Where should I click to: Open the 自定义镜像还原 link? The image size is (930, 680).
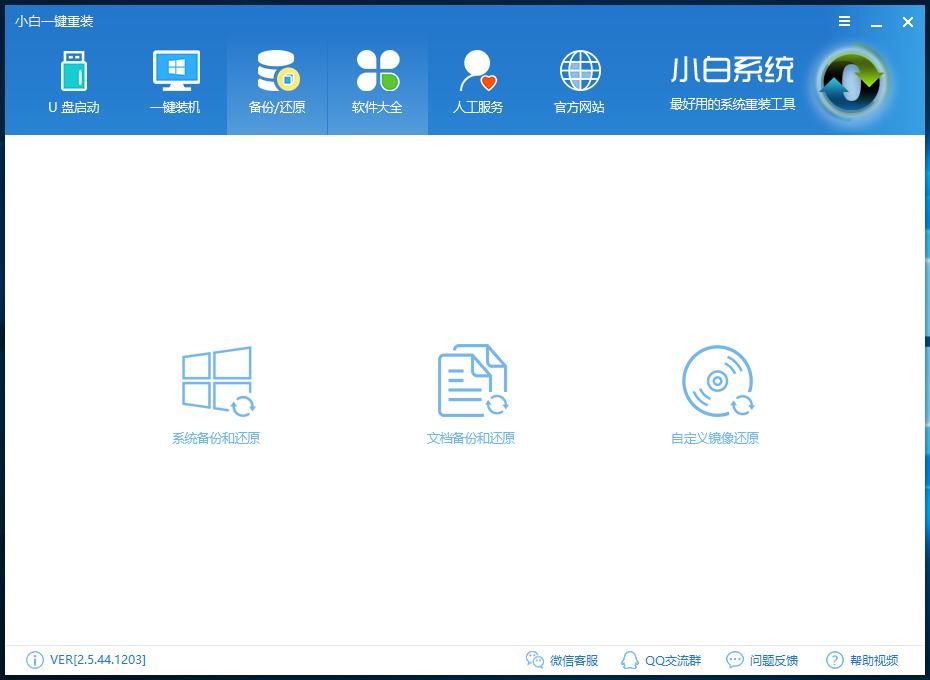click(x=715, y=438)
